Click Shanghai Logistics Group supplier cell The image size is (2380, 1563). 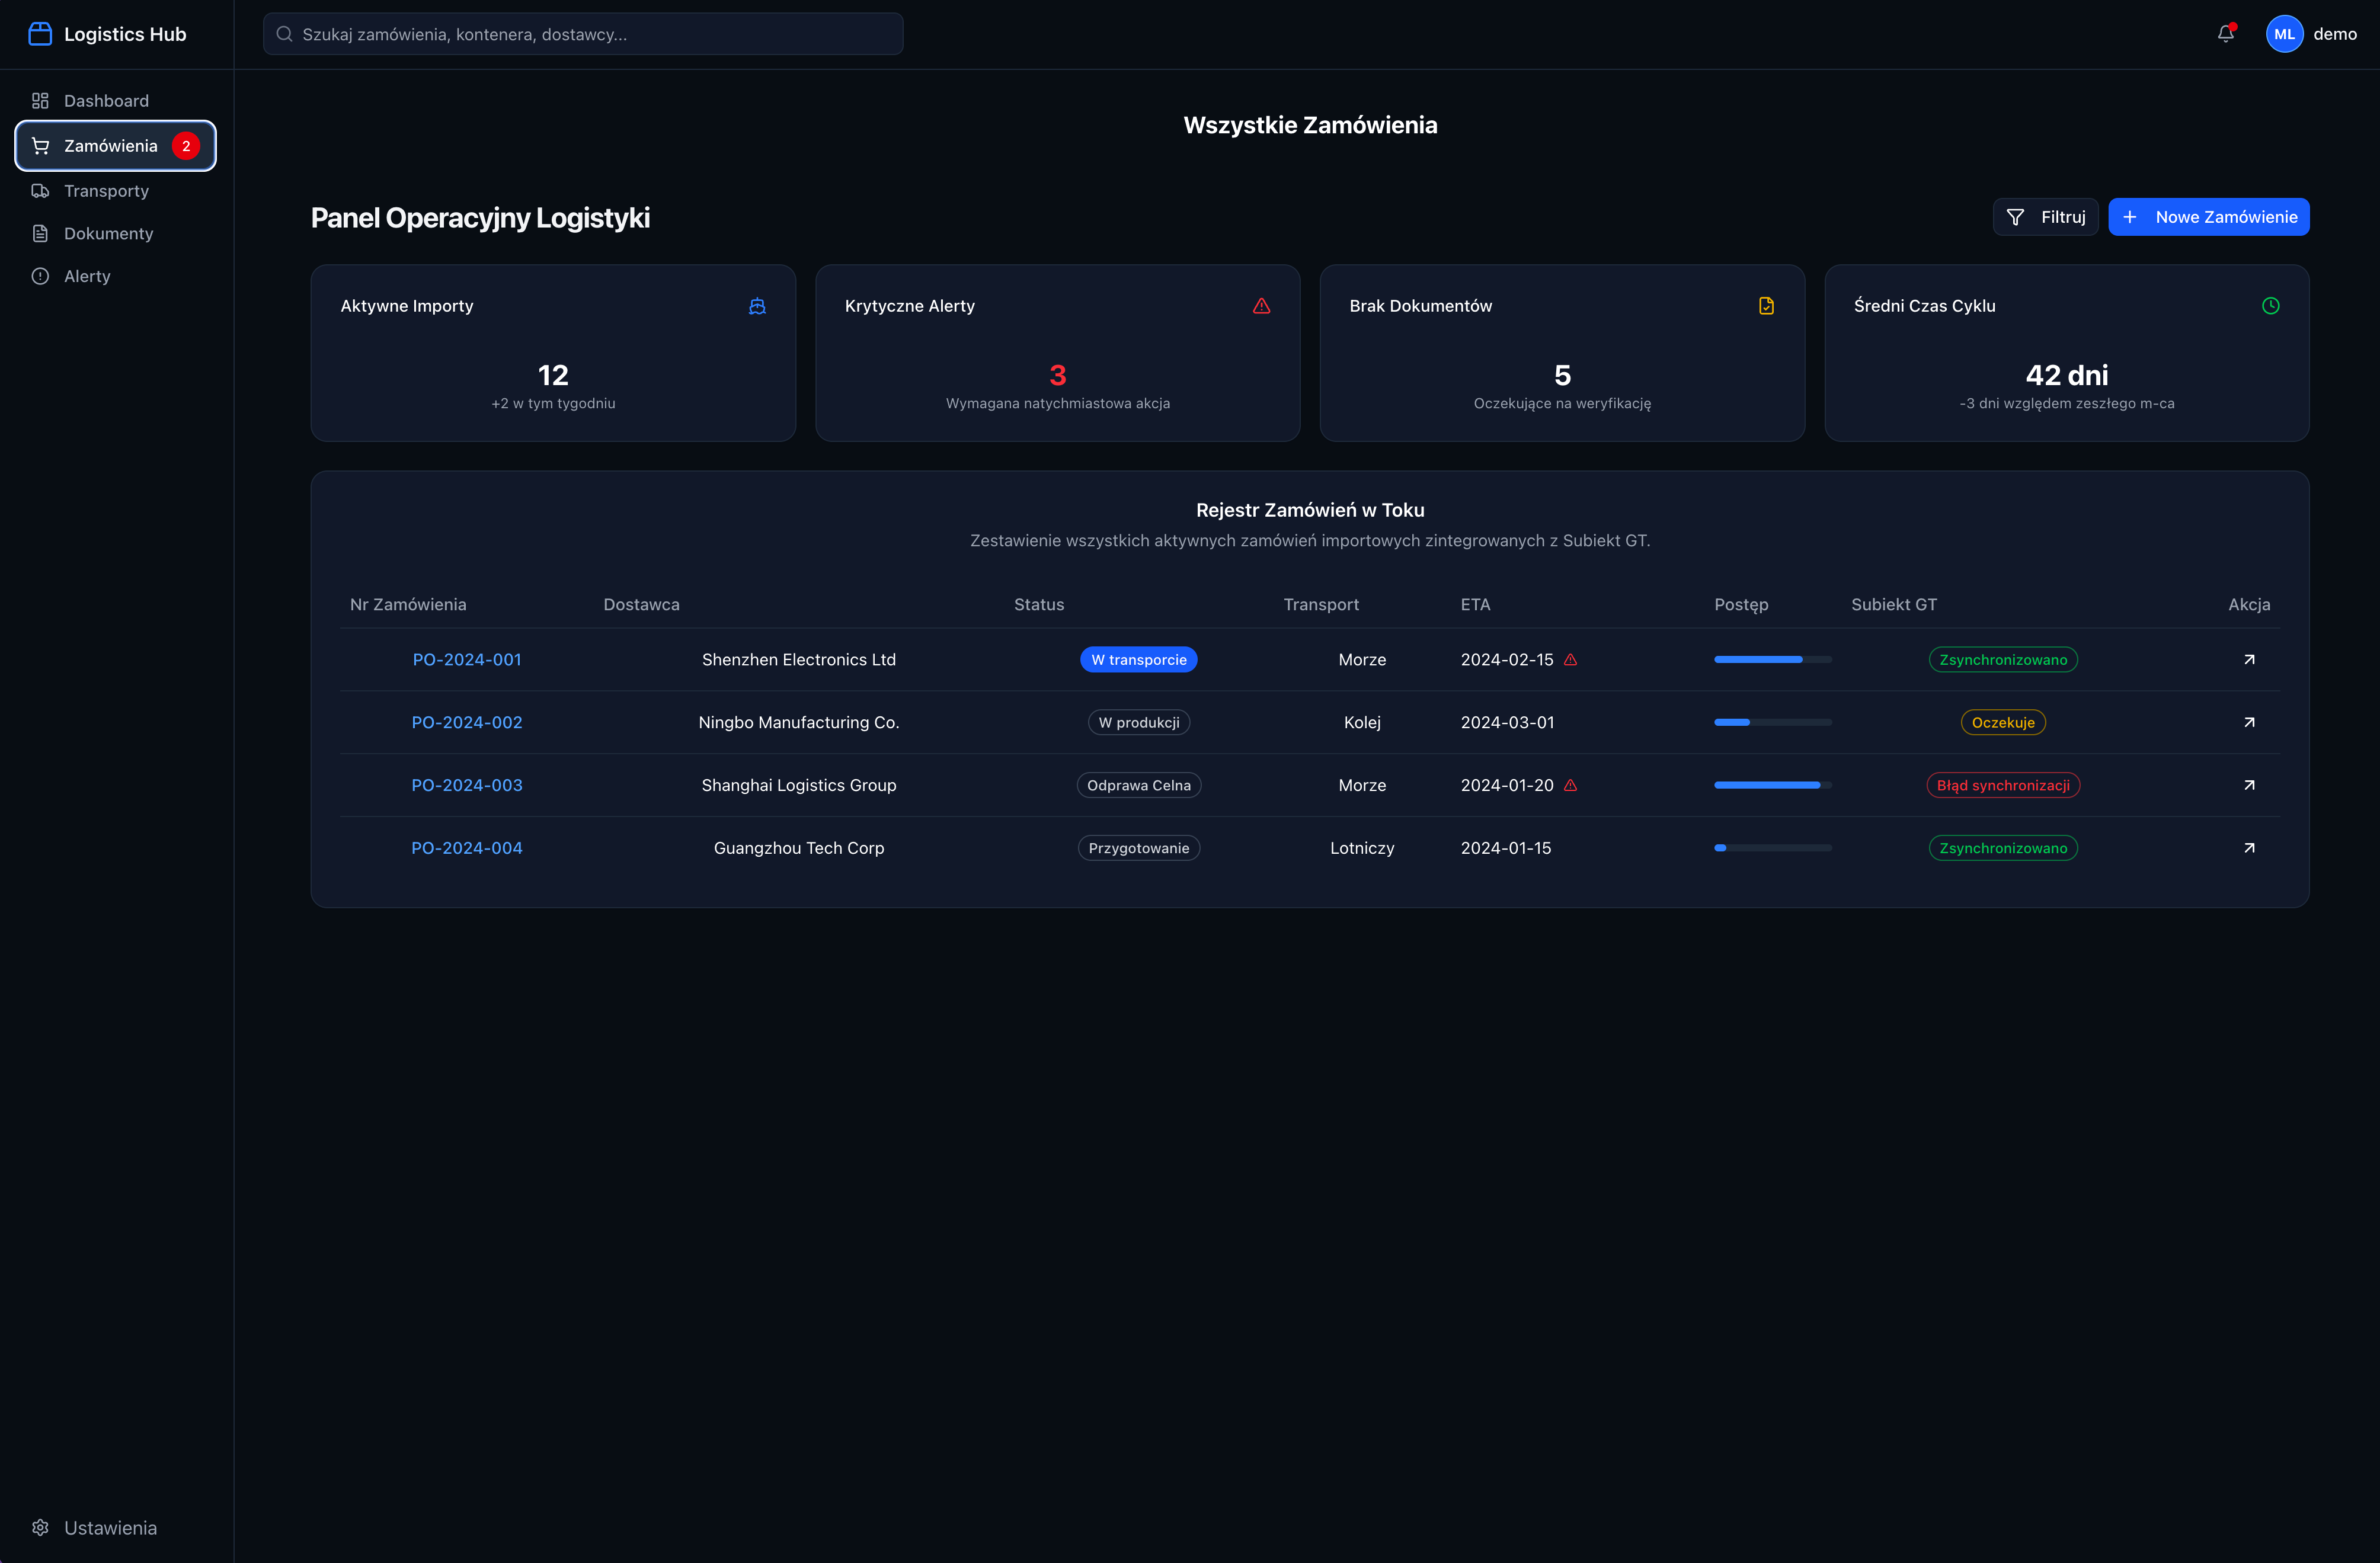click(x=799, y=785)
